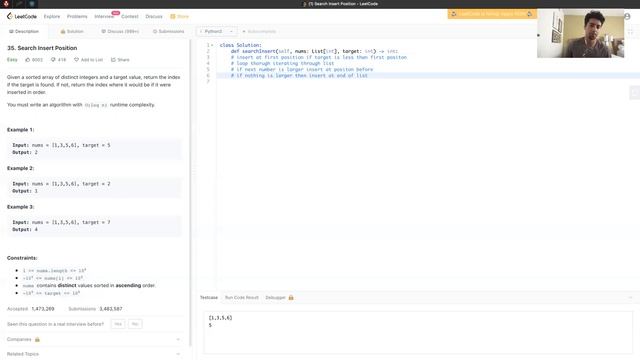Select the Testcase tab
640x360 pixels.
pyautogui.click(x=209, y=298)
